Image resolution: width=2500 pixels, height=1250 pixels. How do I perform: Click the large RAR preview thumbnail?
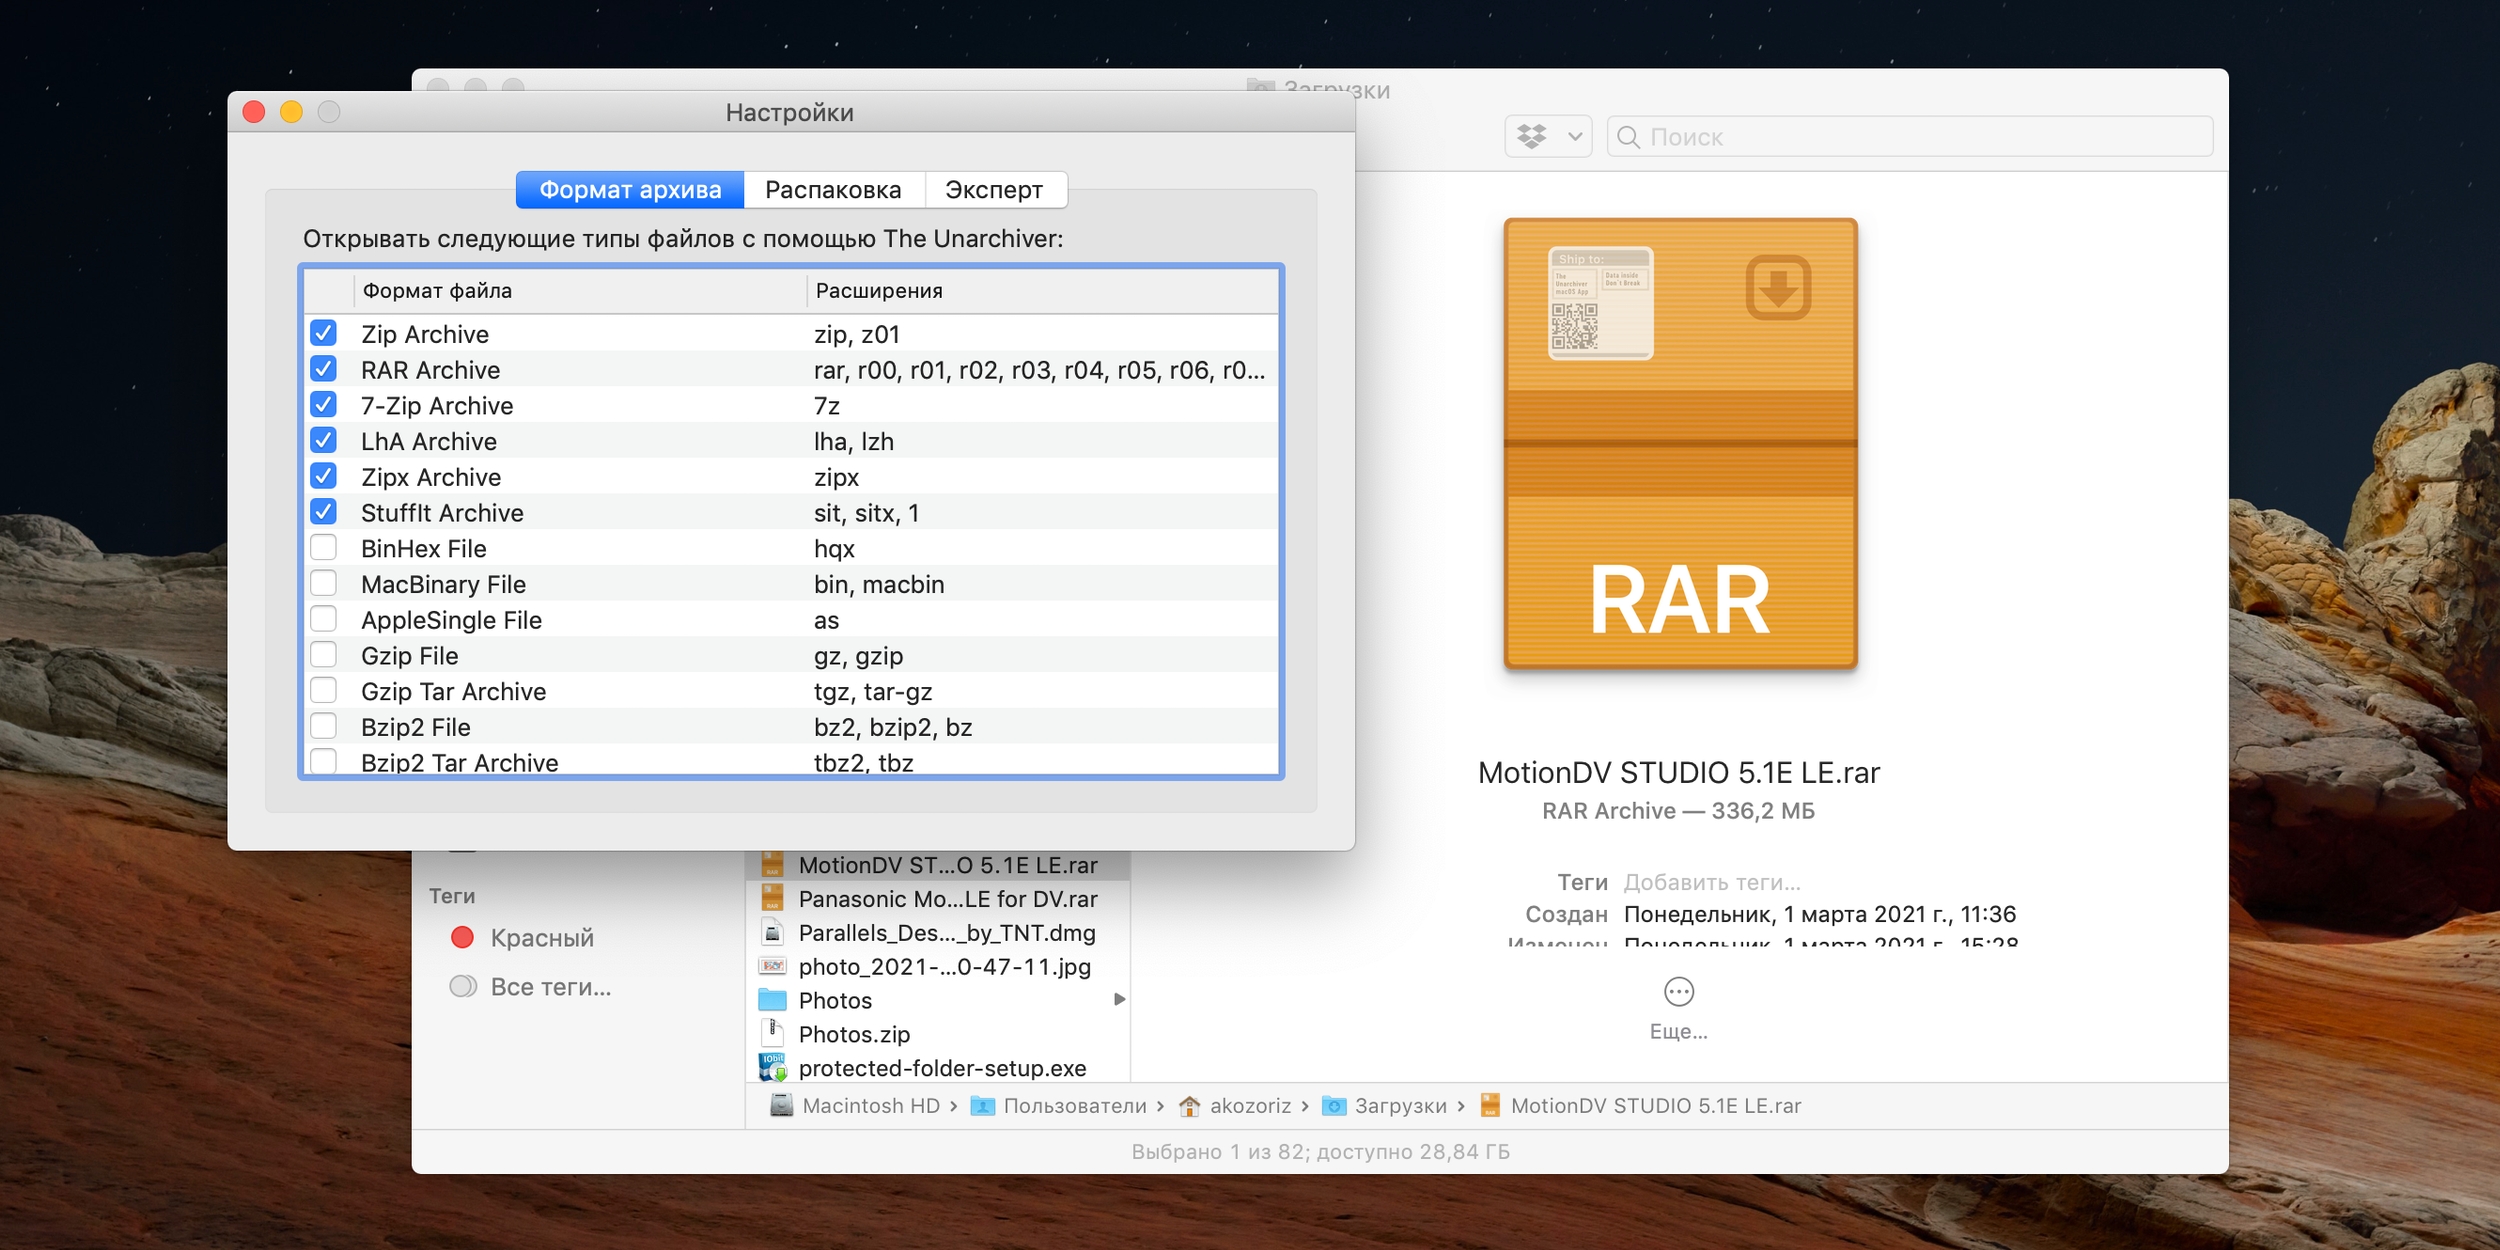pos(1680,444)
